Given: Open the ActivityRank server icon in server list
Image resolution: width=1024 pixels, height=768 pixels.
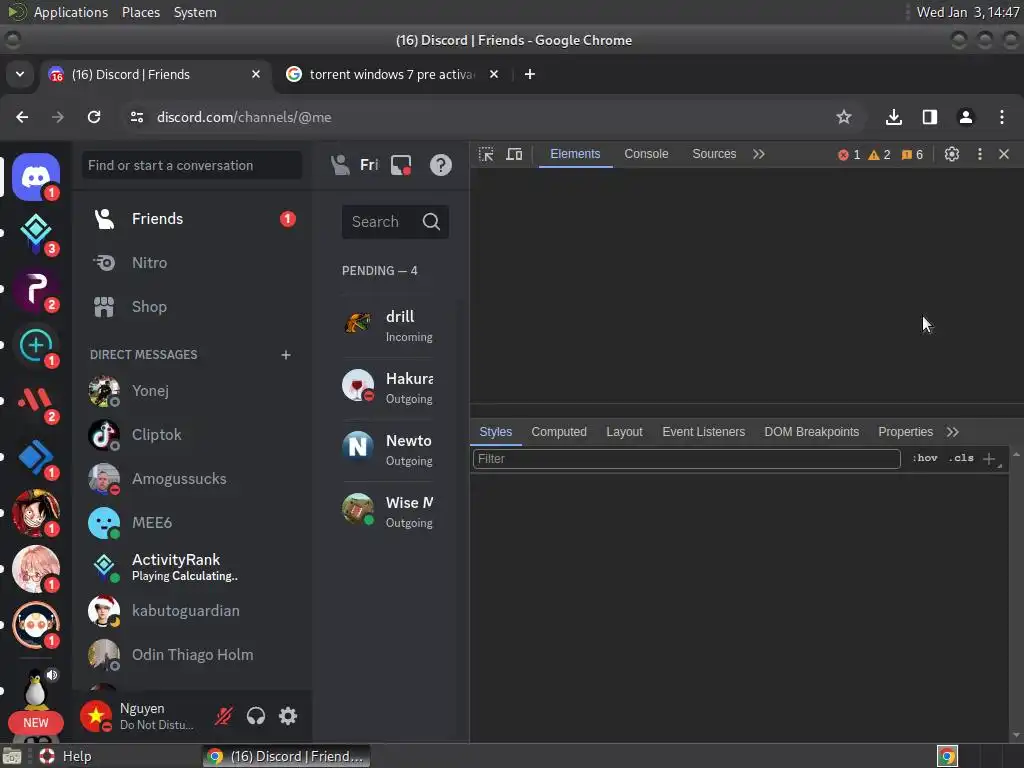Looking at the screenshot, I should tap(36, 233).
